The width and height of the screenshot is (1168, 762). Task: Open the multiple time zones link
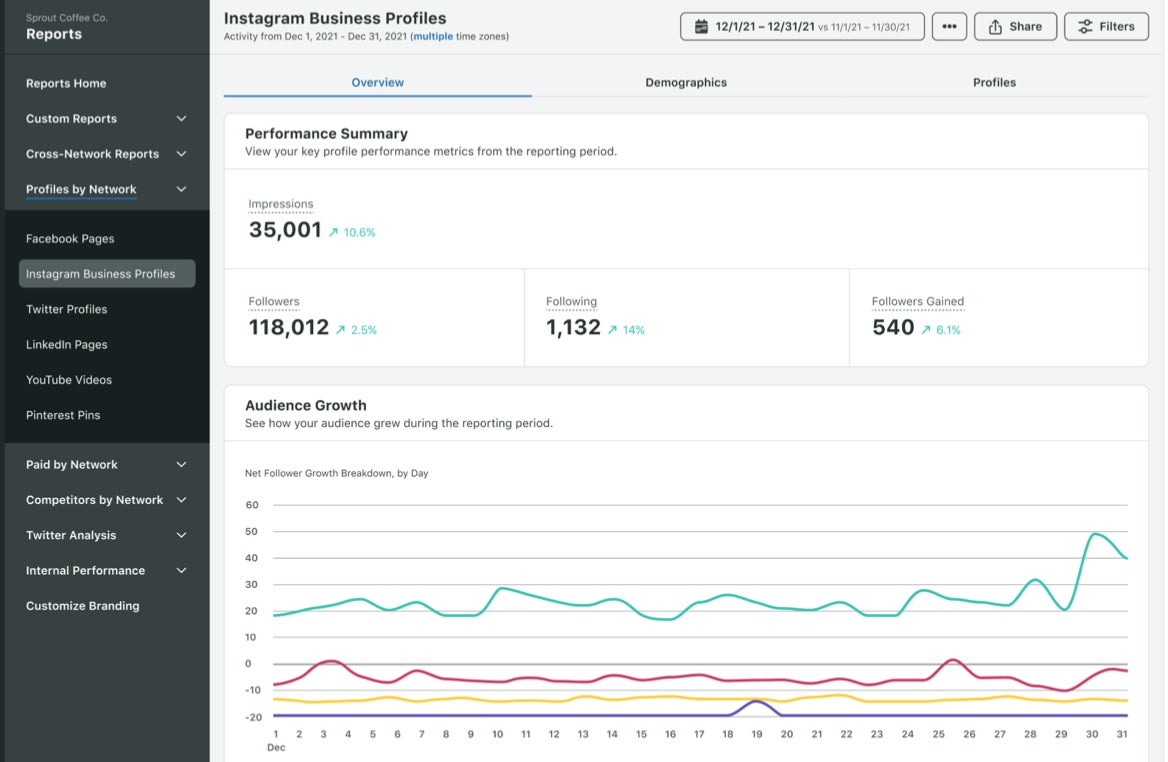[435, 37]
